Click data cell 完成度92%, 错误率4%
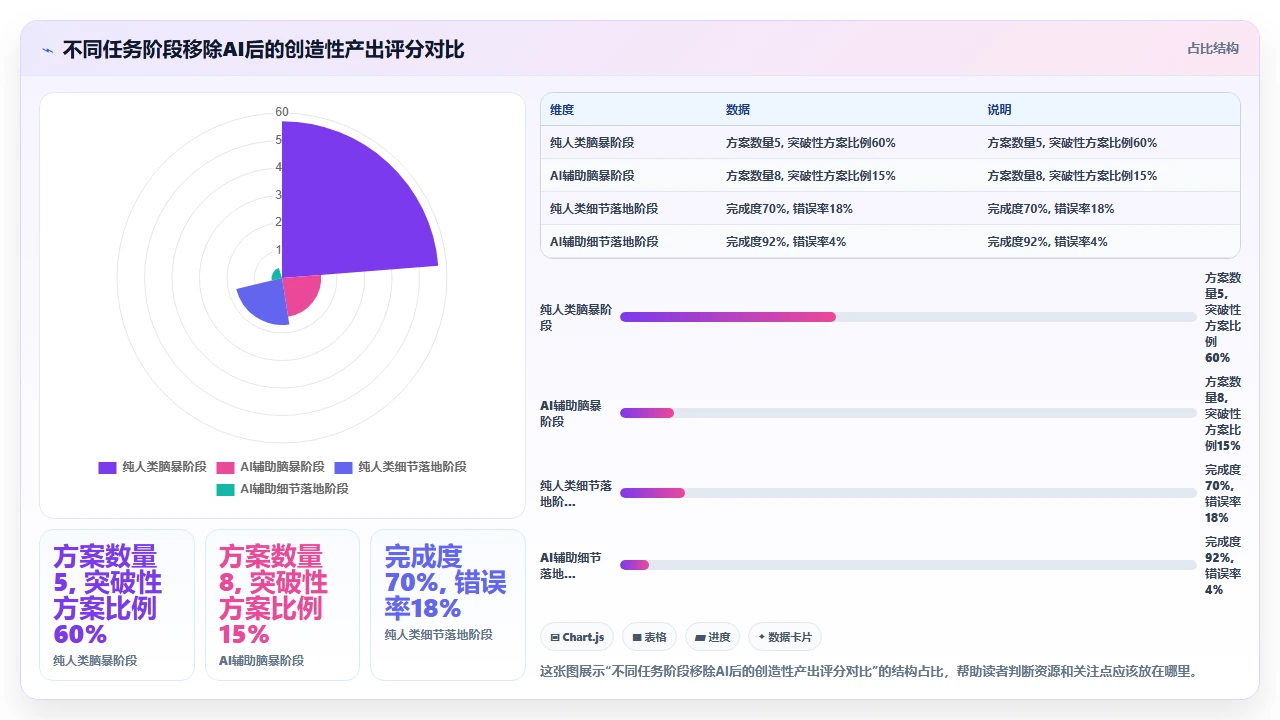1280x720 pixels. point(786,242)
